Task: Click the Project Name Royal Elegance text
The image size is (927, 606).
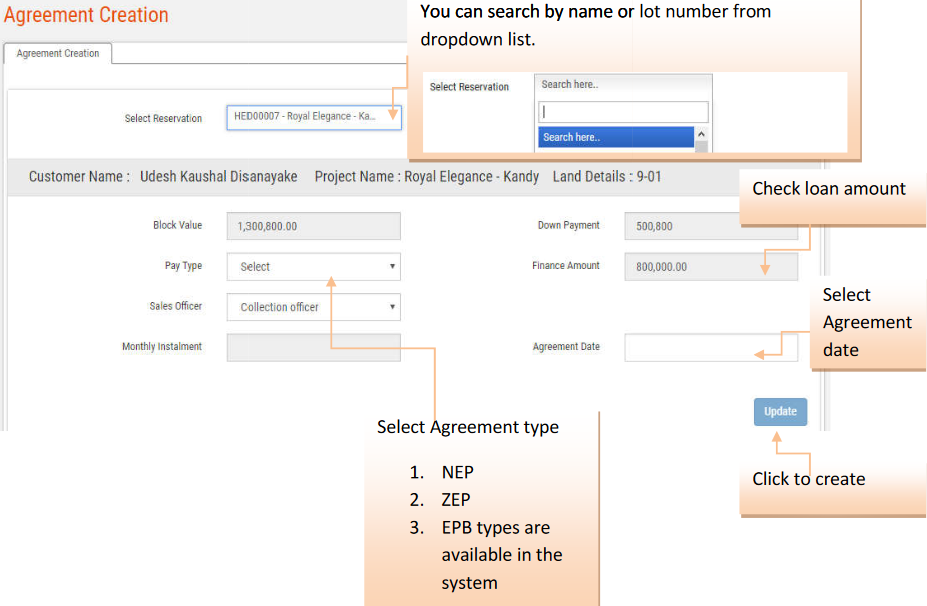Action: (x=427, y=177)
